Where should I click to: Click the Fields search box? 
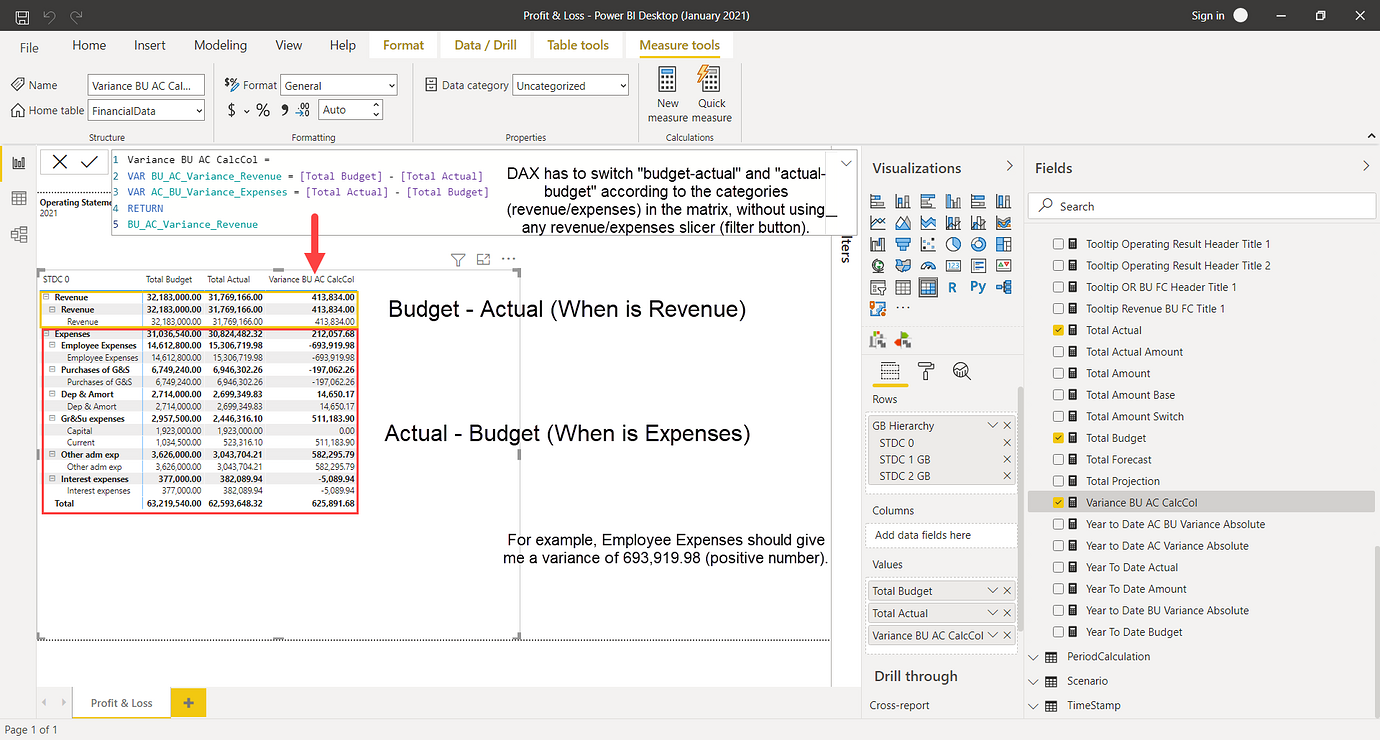point(1200,205)
